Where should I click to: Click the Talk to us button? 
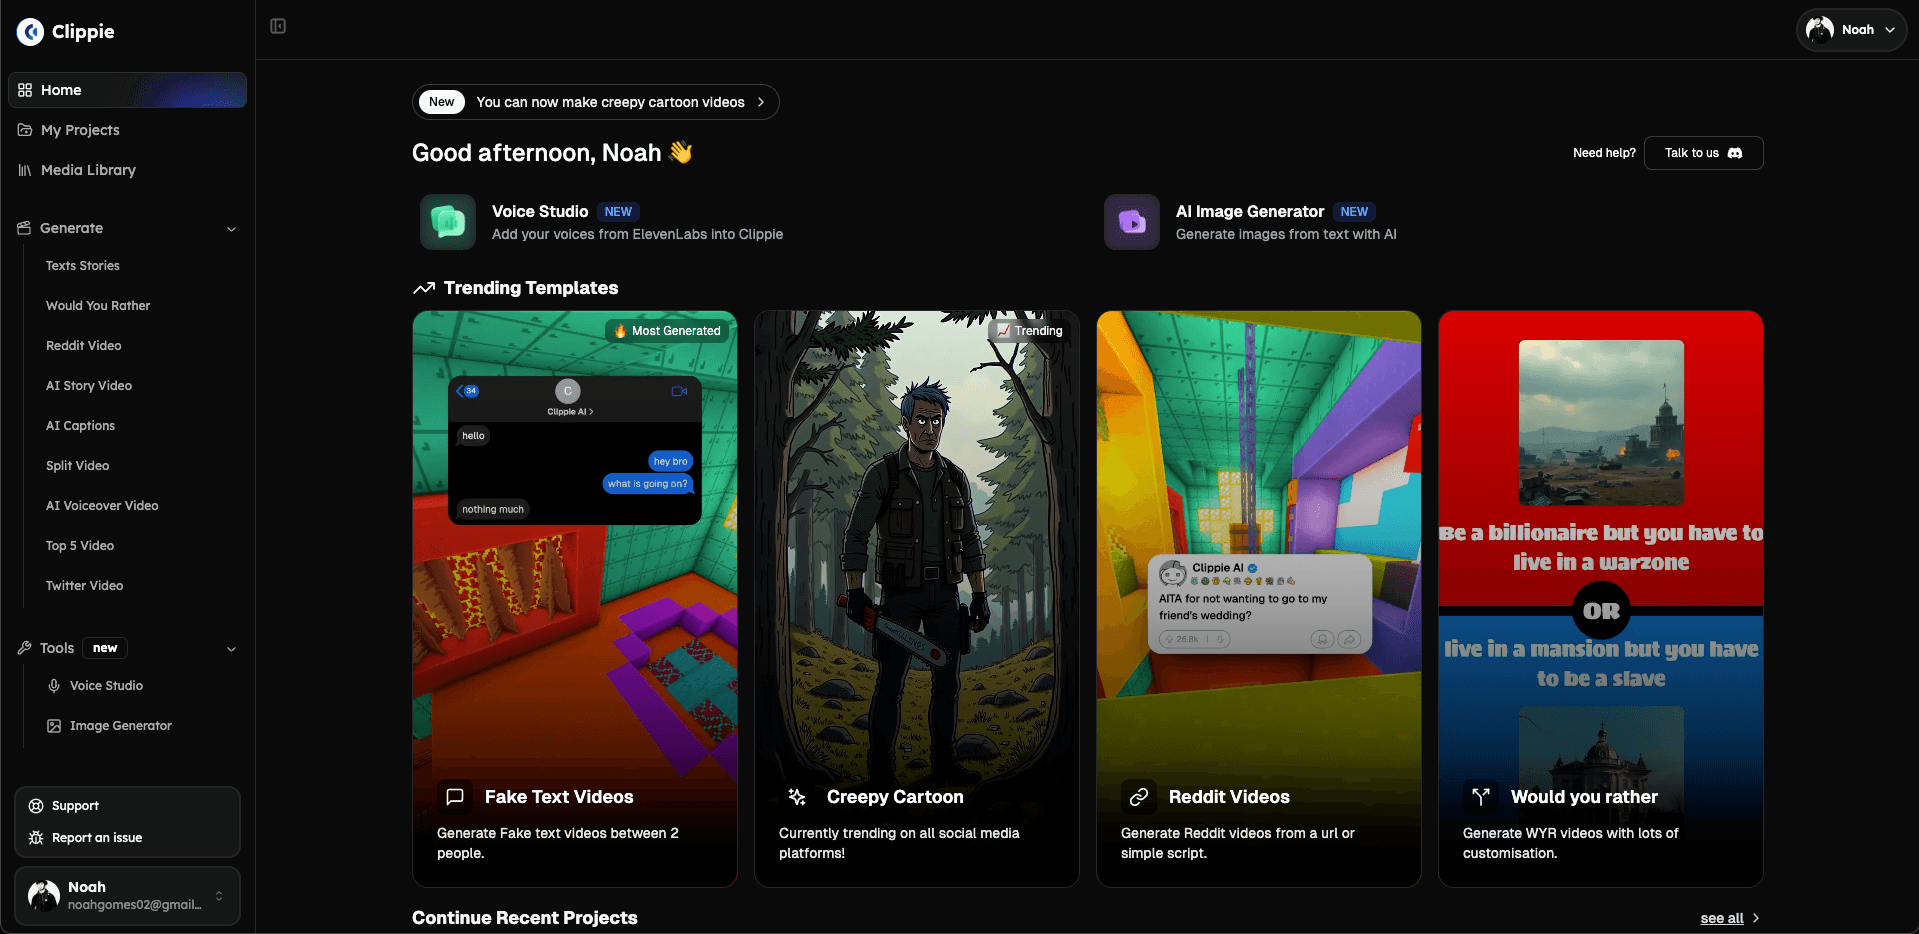pyautogui.click(x=1704, y=153)
